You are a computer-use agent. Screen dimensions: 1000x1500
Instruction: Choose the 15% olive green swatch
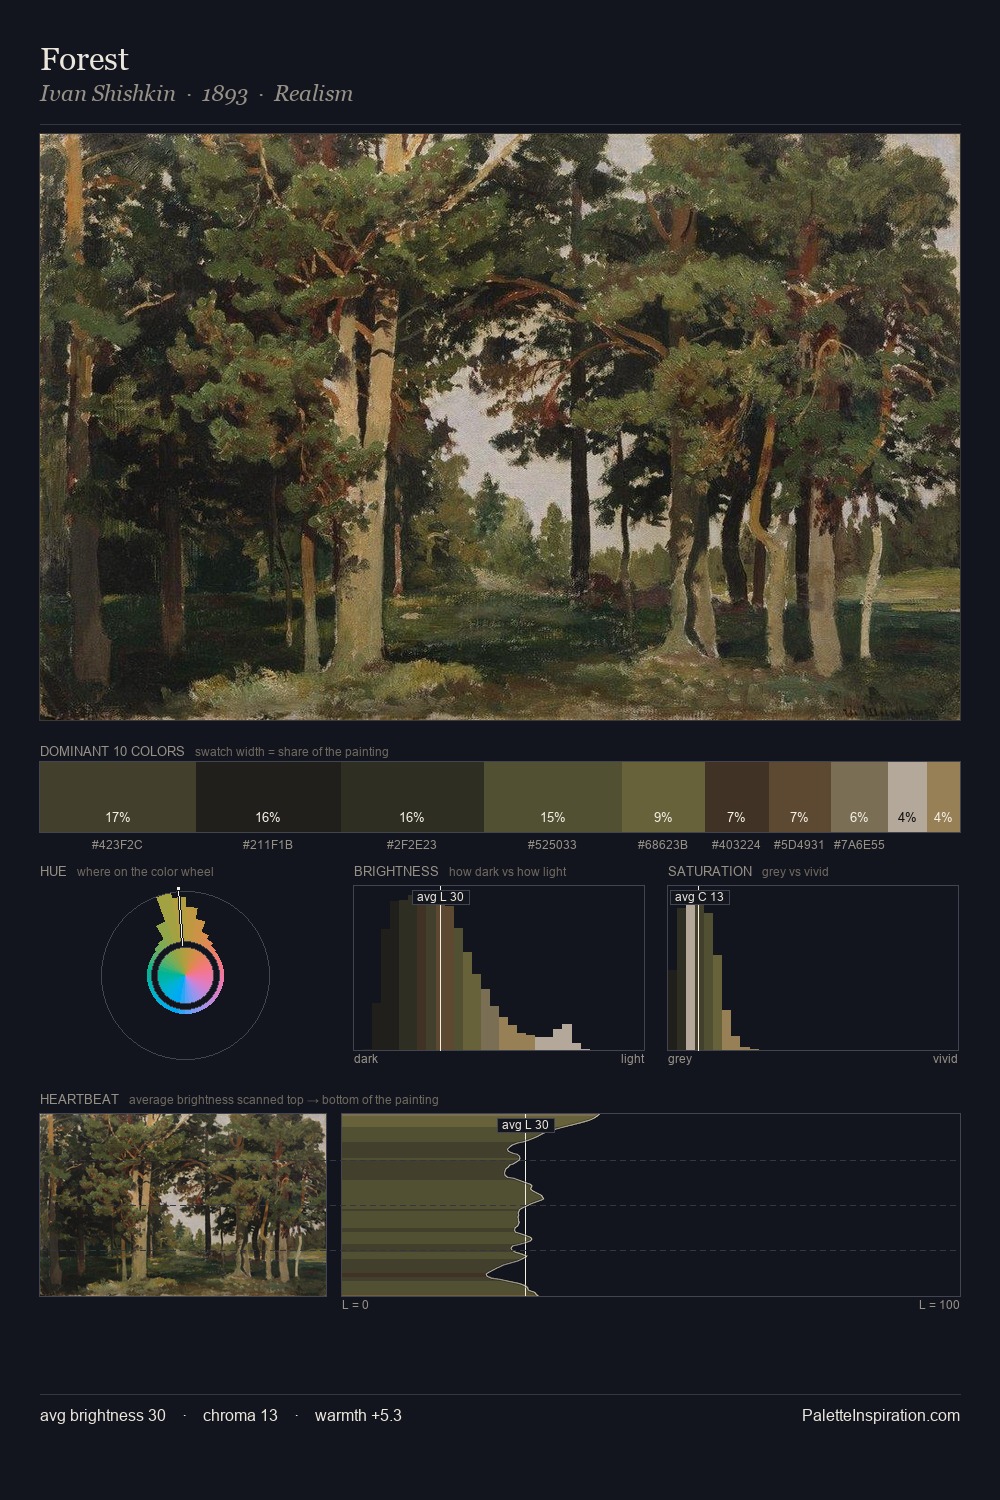coord(553,797)
